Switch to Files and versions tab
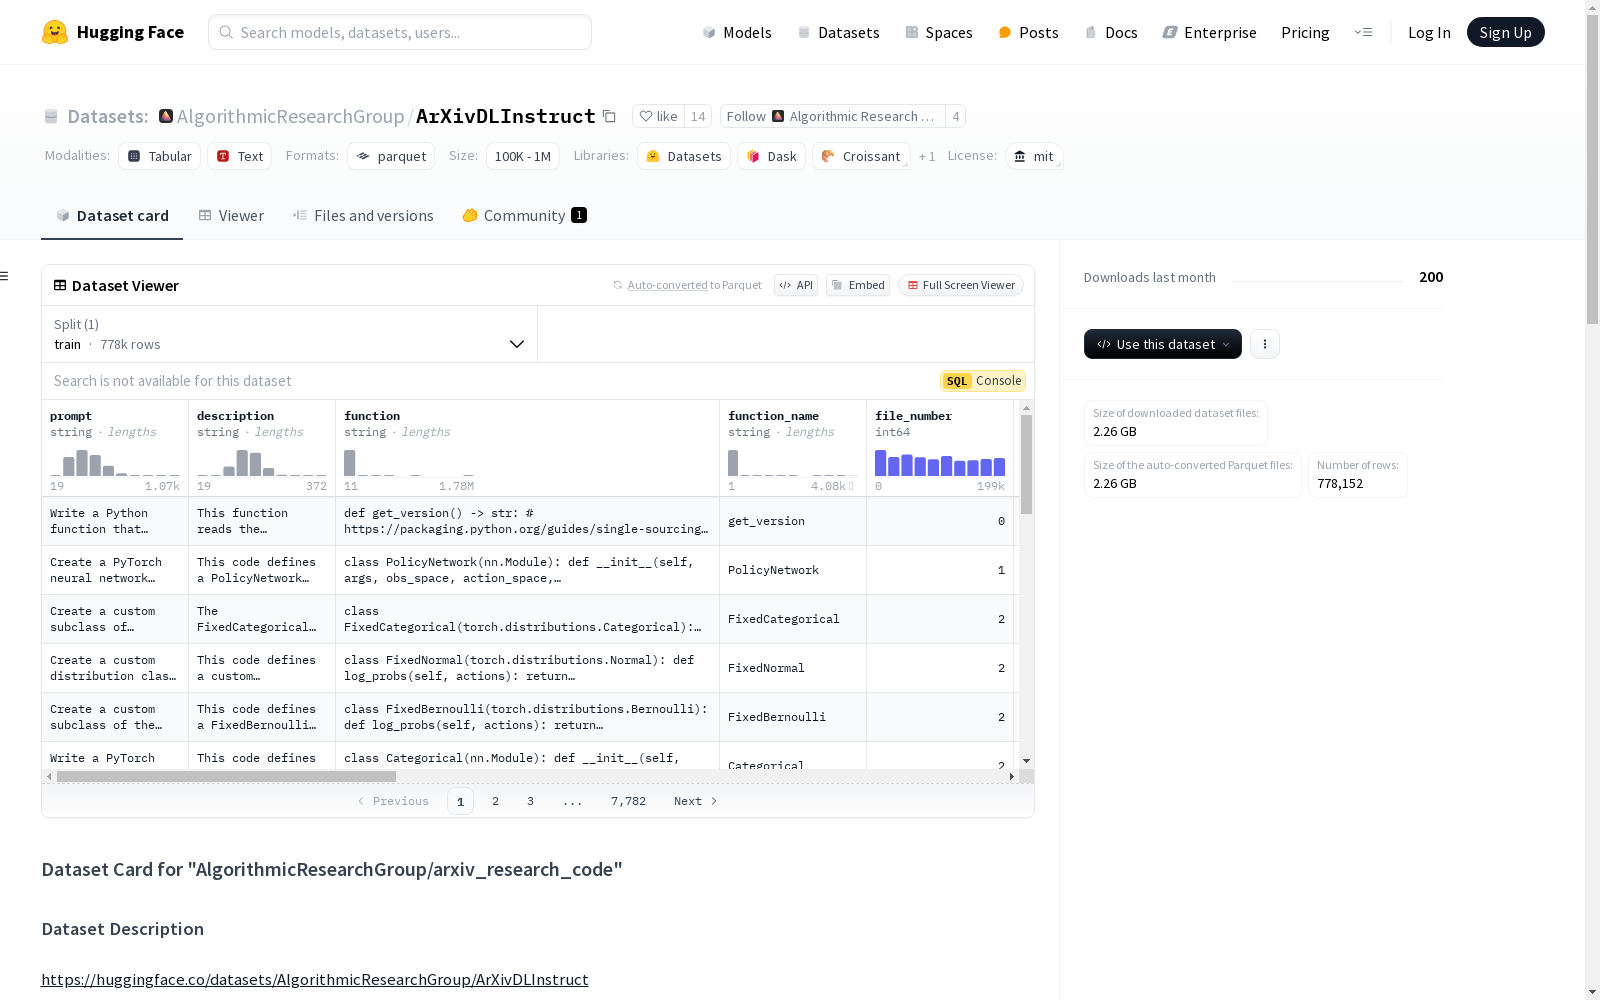The width and height of the screenshot is (1600, 1000). (363, 215)
